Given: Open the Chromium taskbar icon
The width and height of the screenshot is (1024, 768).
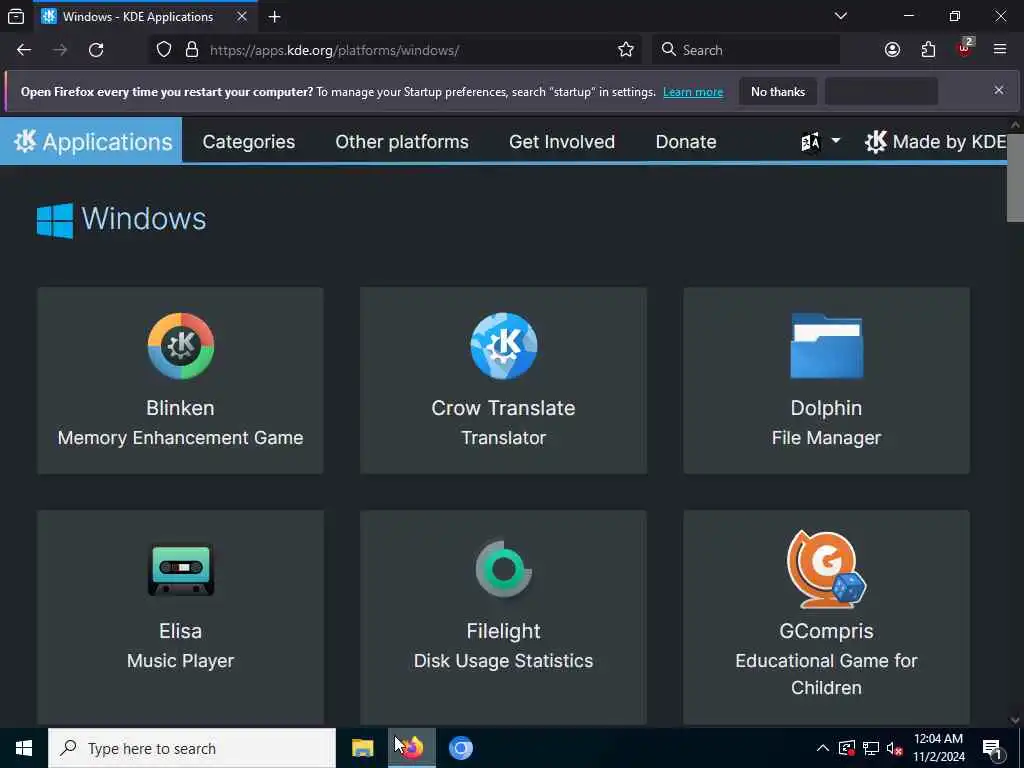Looking at the screenshot, I should 460,748.
